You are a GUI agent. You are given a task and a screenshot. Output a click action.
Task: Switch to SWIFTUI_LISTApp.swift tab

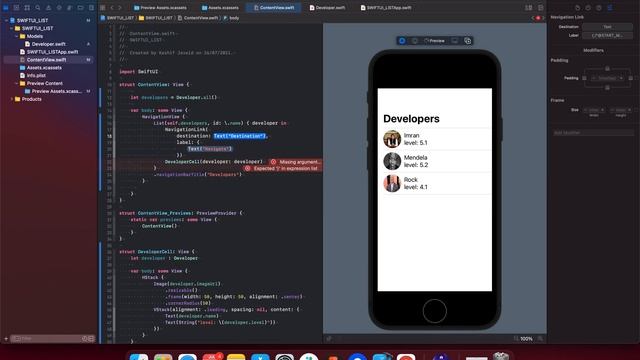[386, 7]
